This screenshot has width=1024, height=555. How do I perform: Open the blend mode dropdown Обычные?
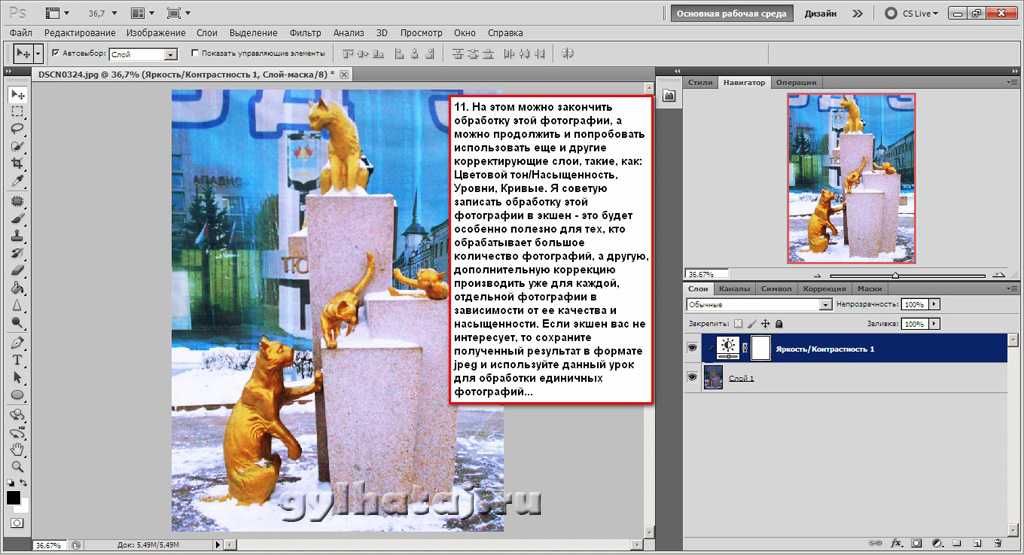pyautogui.click(x=756, y=304)
